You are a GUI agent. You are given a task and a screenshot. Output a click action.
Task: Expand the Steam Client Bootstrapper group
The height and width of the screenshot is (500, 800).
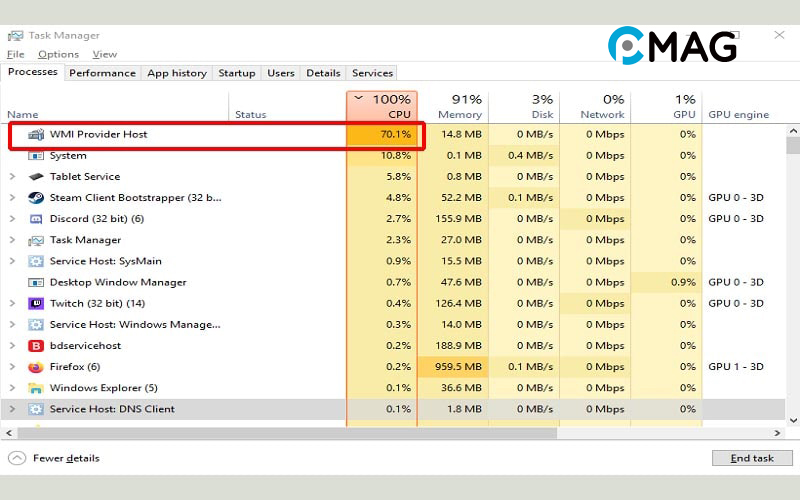coord(12,197)
